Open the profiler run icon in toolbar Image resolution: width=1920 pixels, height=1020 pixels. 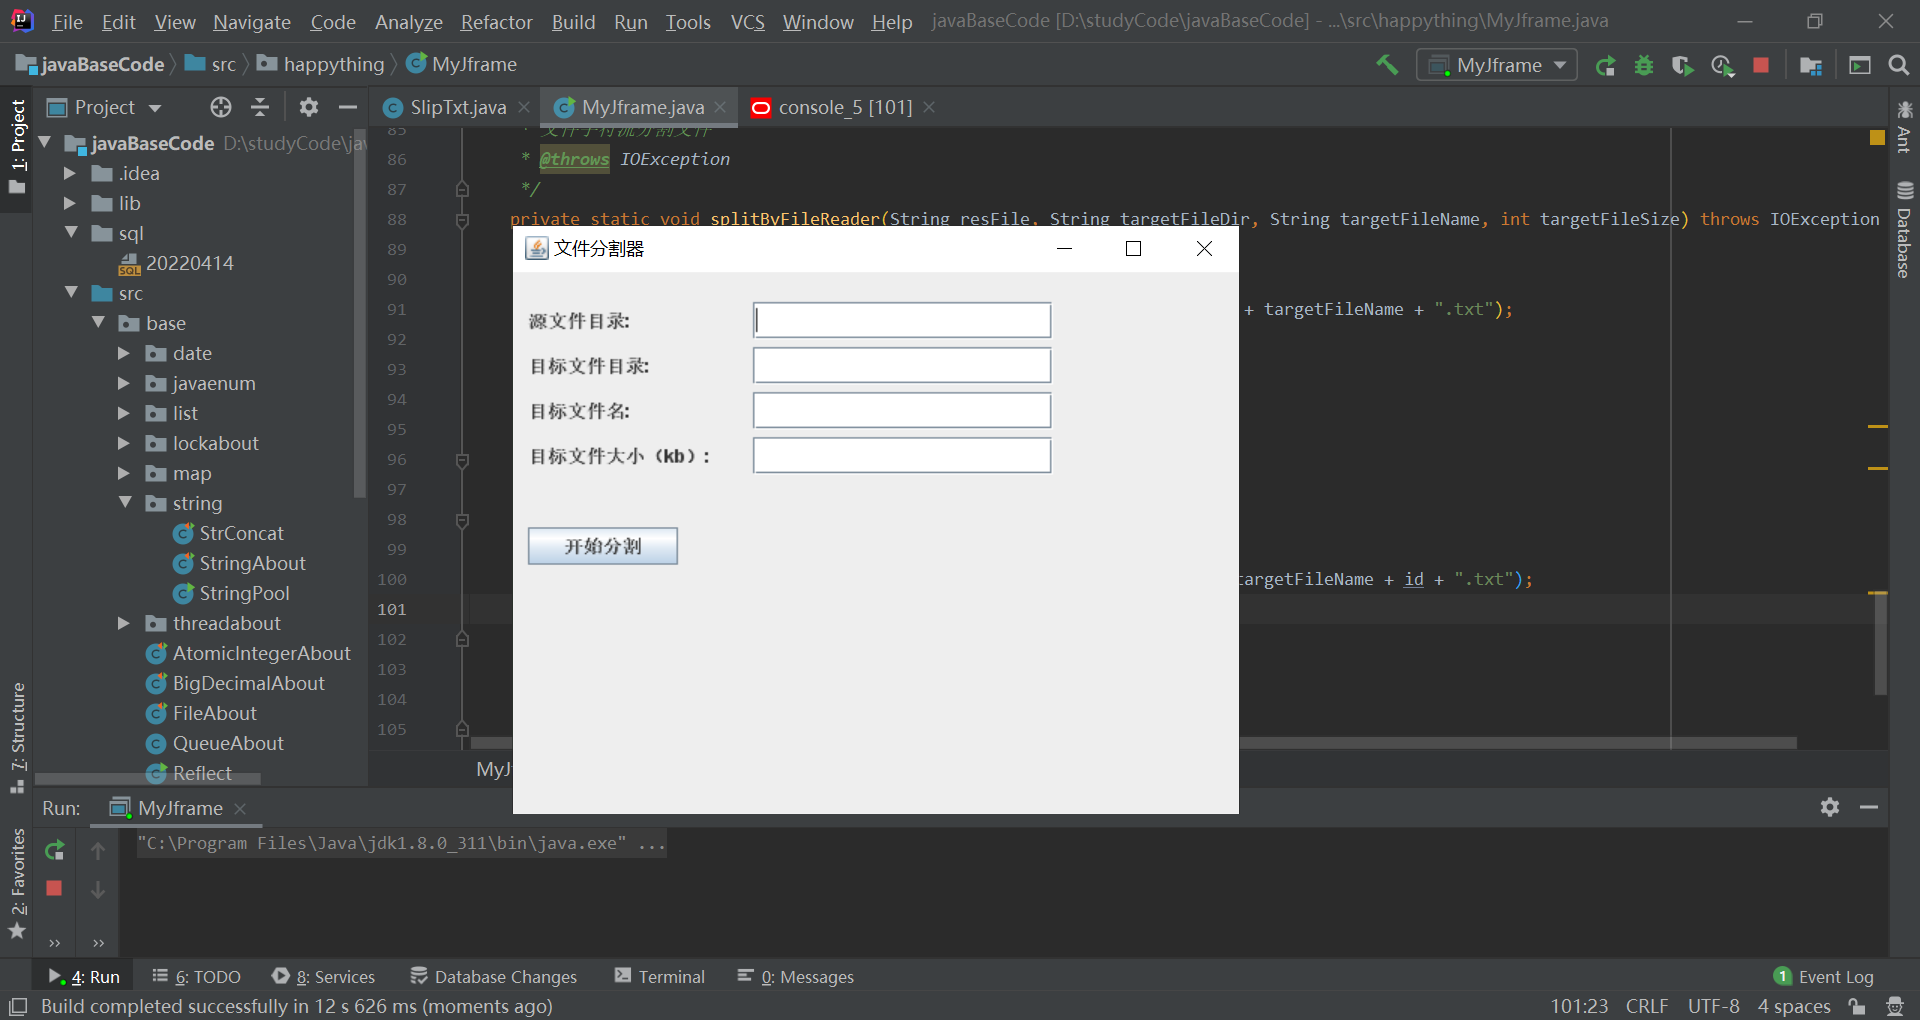pos(1722,65)
